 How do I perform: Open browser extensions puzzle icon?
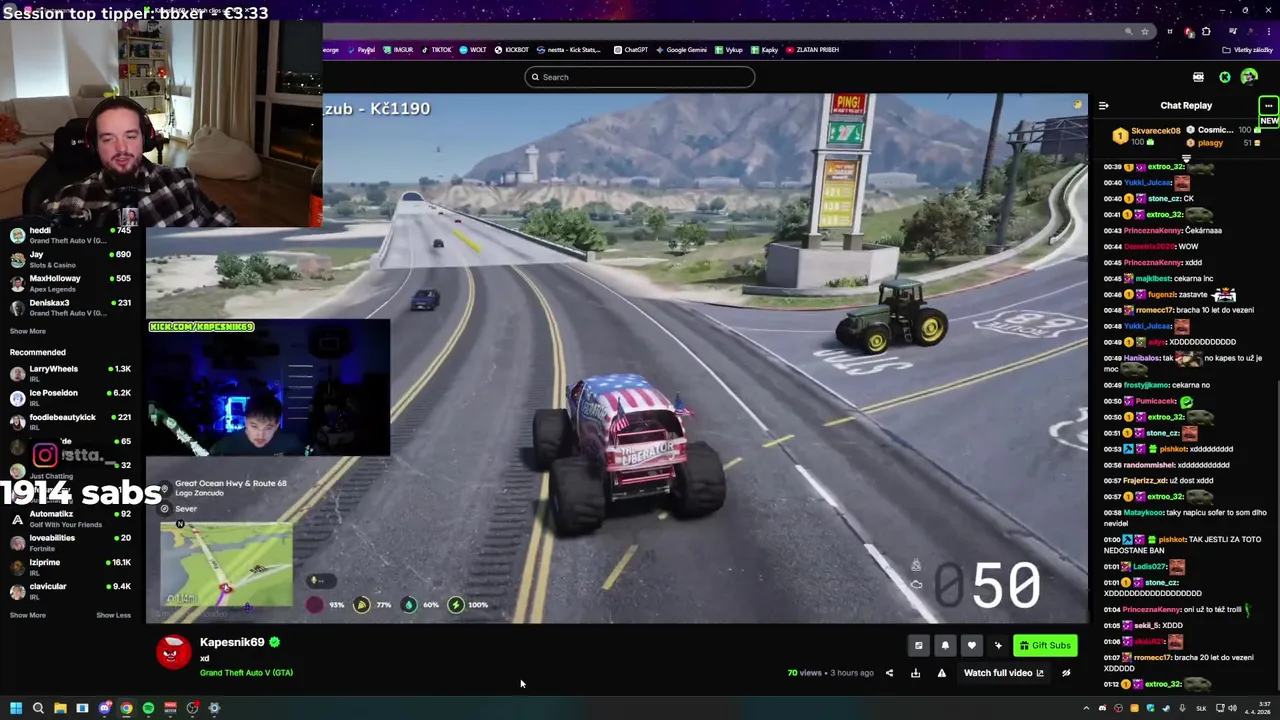coord(1206,32)
